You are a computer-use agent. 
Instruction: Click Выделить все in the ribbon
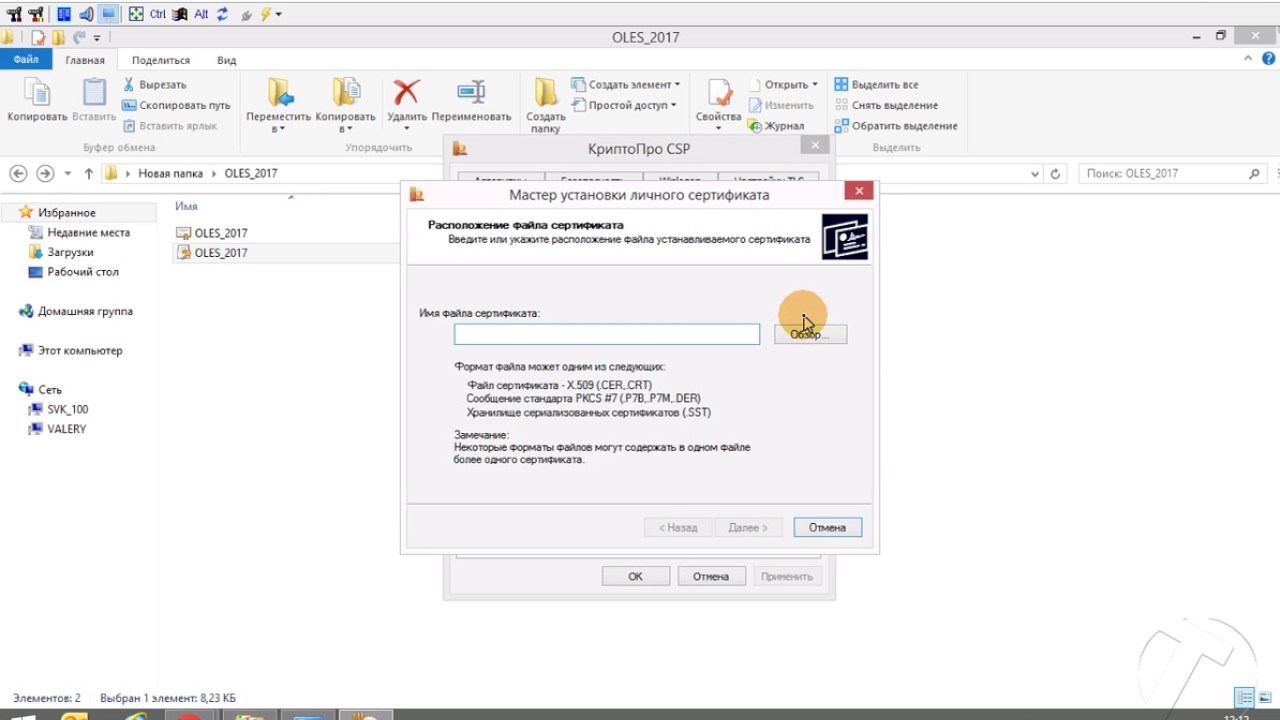876,85
